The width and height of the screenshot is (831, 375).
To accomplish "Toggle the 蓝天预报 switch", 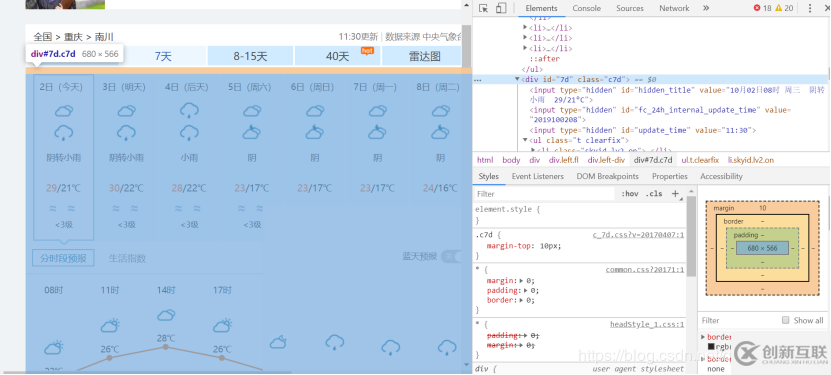I will (451, 256).
